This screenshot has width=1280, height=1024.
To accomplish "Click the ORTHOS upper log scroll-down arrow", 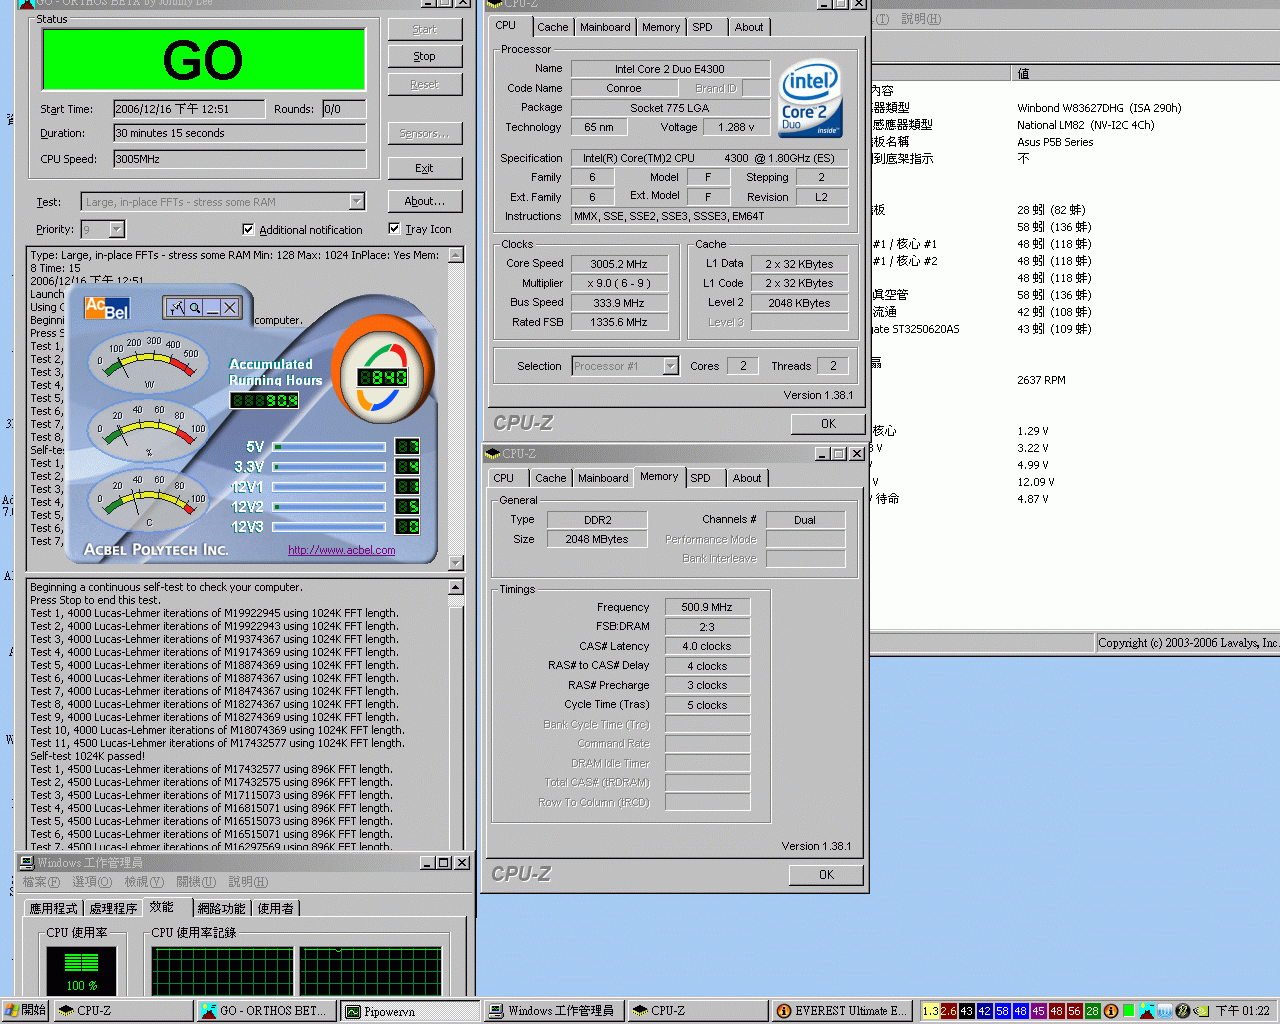I will pos(456,563).
